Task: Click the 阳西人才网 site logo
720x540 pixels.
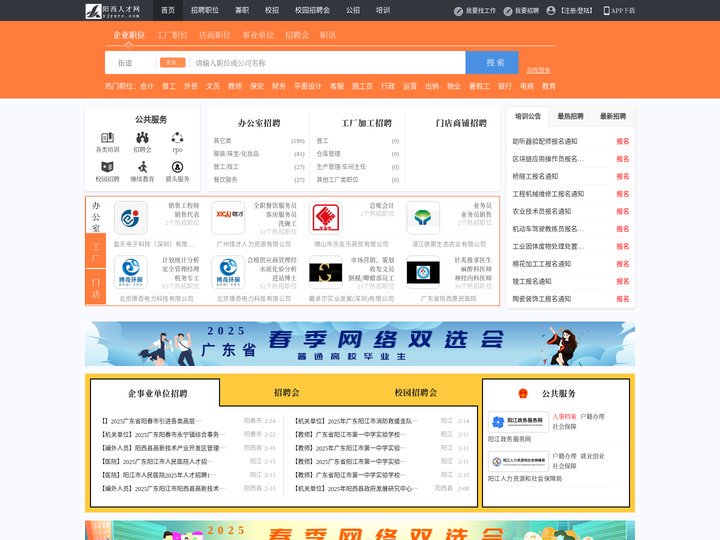Action: (x=112, y=11)
